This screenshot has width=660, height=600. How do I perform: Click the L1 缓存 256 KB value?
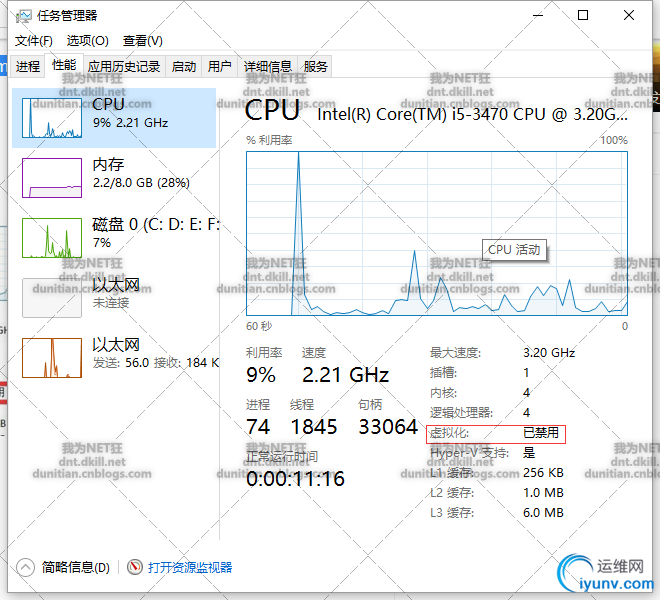tap(543, 472)
